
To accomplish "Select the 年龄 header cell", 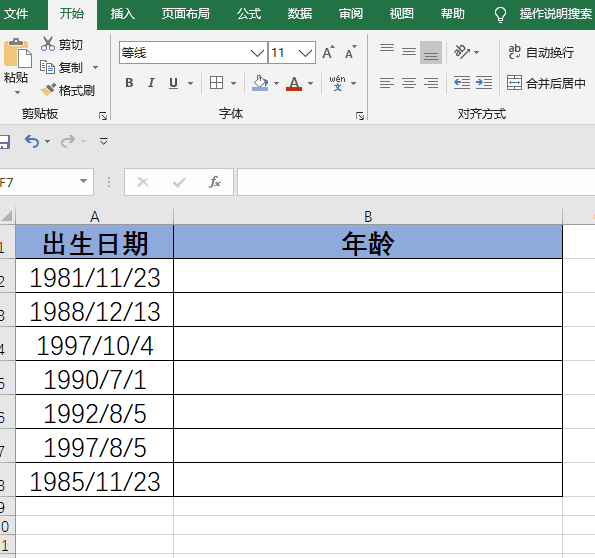I will click(368, 242).
